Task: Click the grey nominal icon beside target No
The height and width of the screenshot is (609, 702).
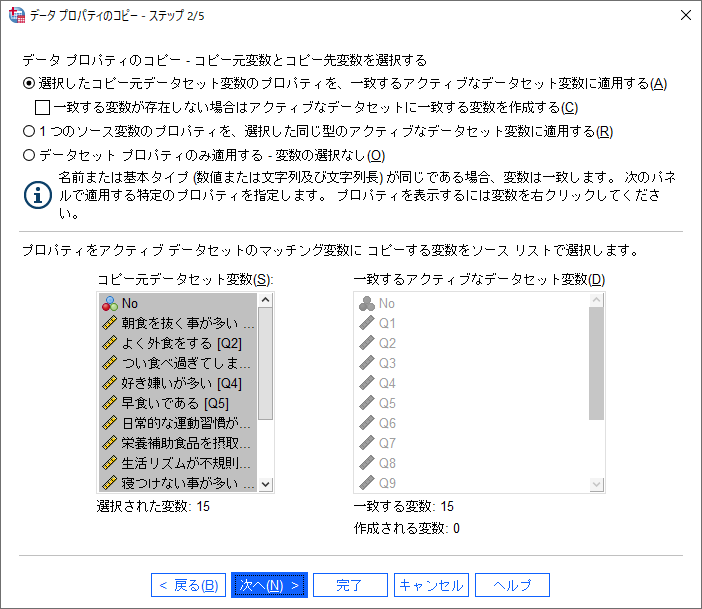Action: click(367, 304)
